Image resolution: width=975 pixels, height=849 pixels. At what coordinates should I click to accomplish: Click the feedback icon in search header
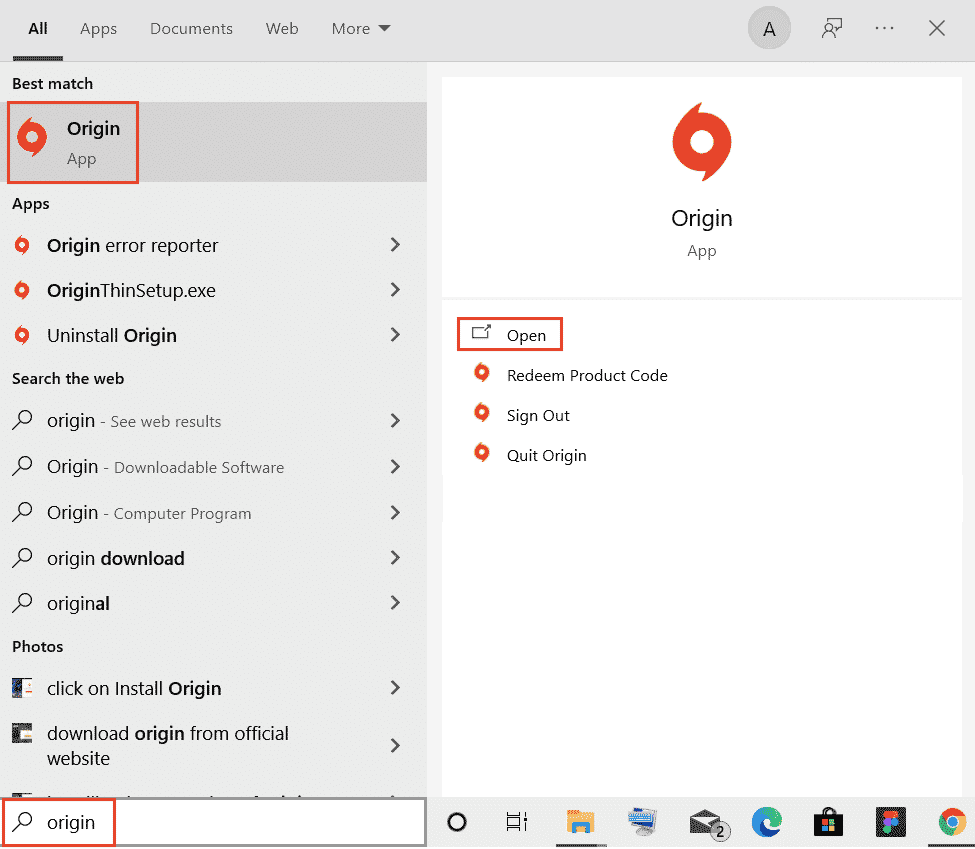click(830, 29)
